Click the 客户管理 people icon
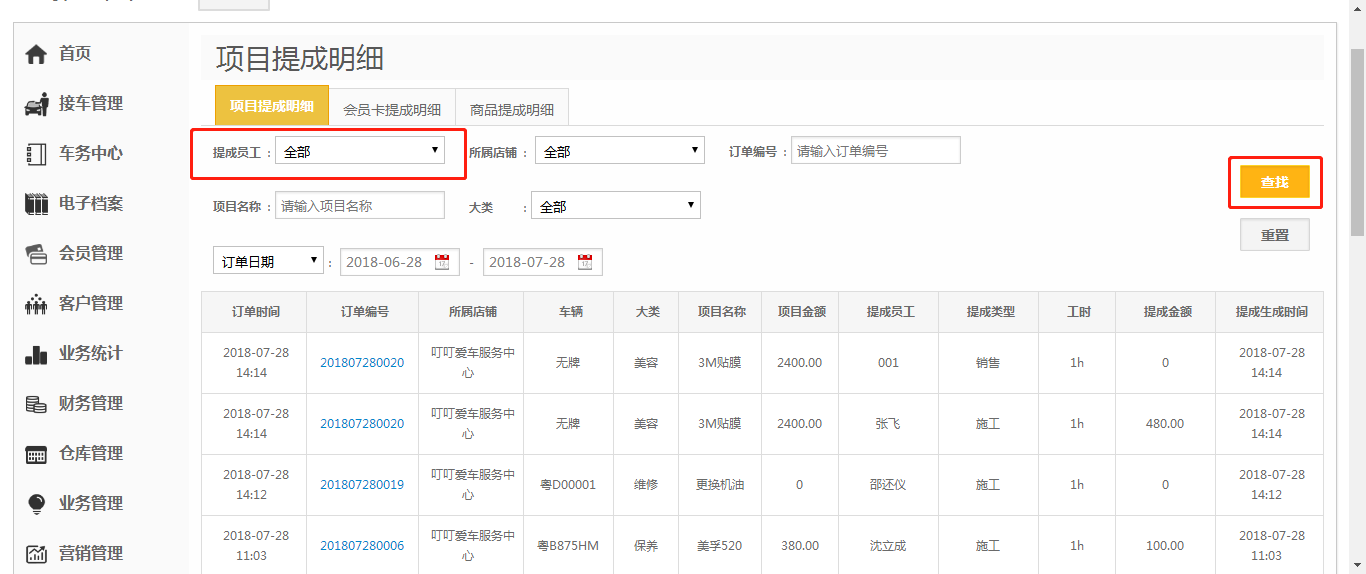 [x=36, y=304]
